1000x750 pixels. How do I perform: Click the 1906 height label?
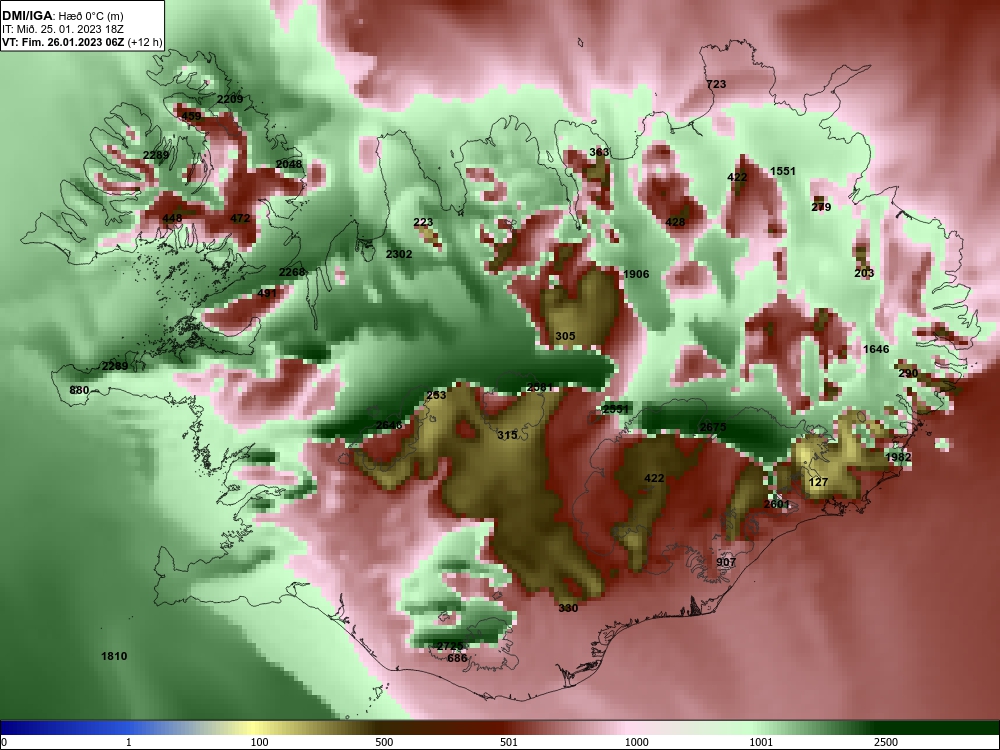click(636, 274)
